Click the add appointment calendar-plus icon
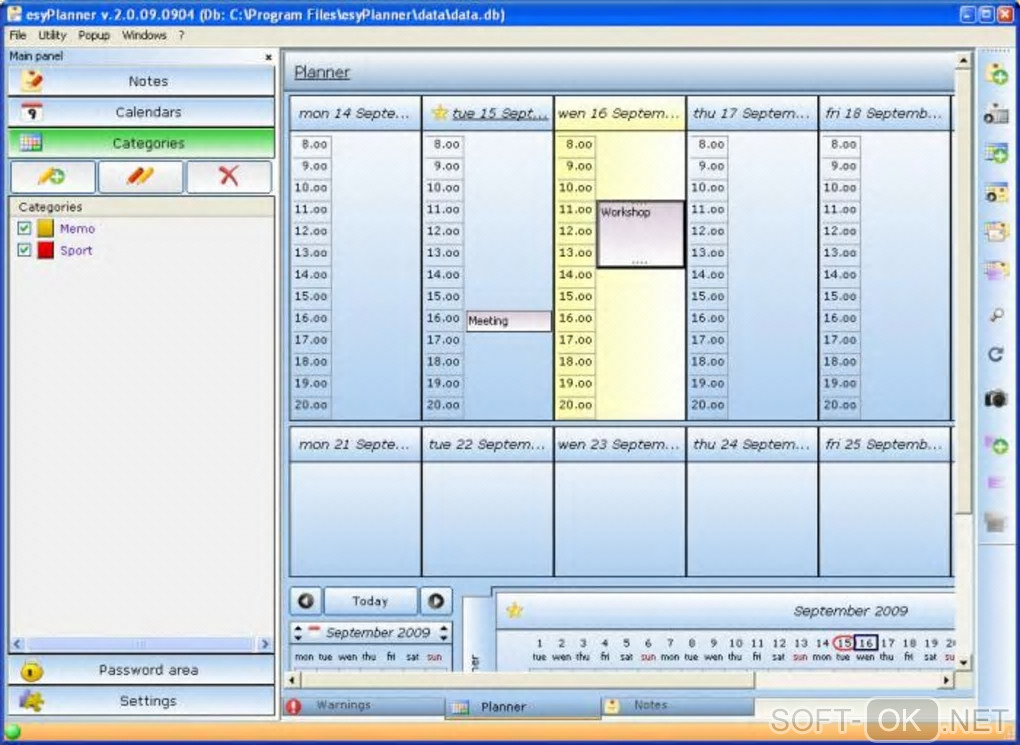 pos(996,154)
